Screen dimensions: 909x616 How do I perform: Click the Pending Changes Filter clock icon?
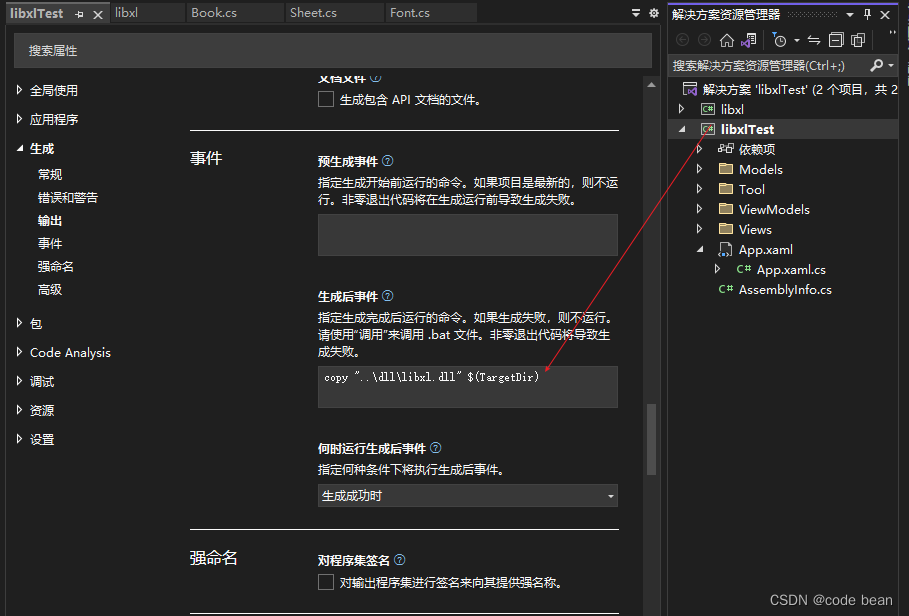pyautogui.click(x=779, y=40)
